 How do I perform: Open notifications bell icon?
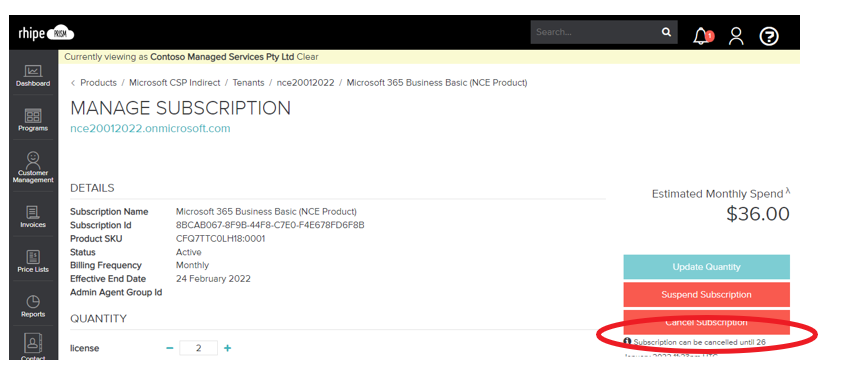coord(703,36)
